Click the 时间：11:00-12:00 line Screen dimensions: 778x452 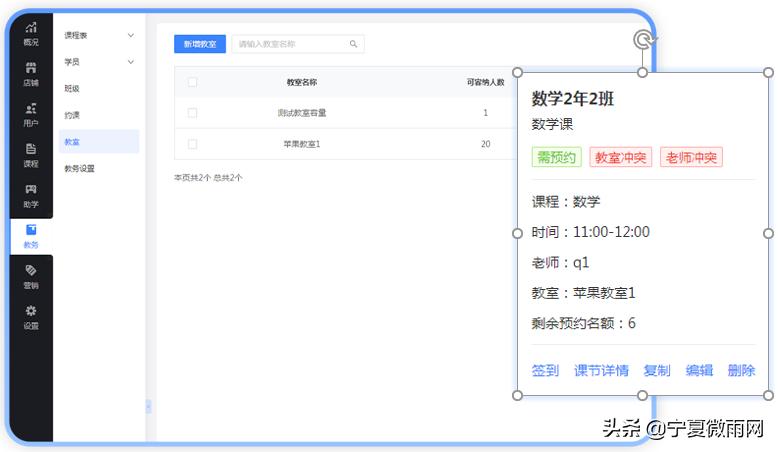(x=590, y=232)
